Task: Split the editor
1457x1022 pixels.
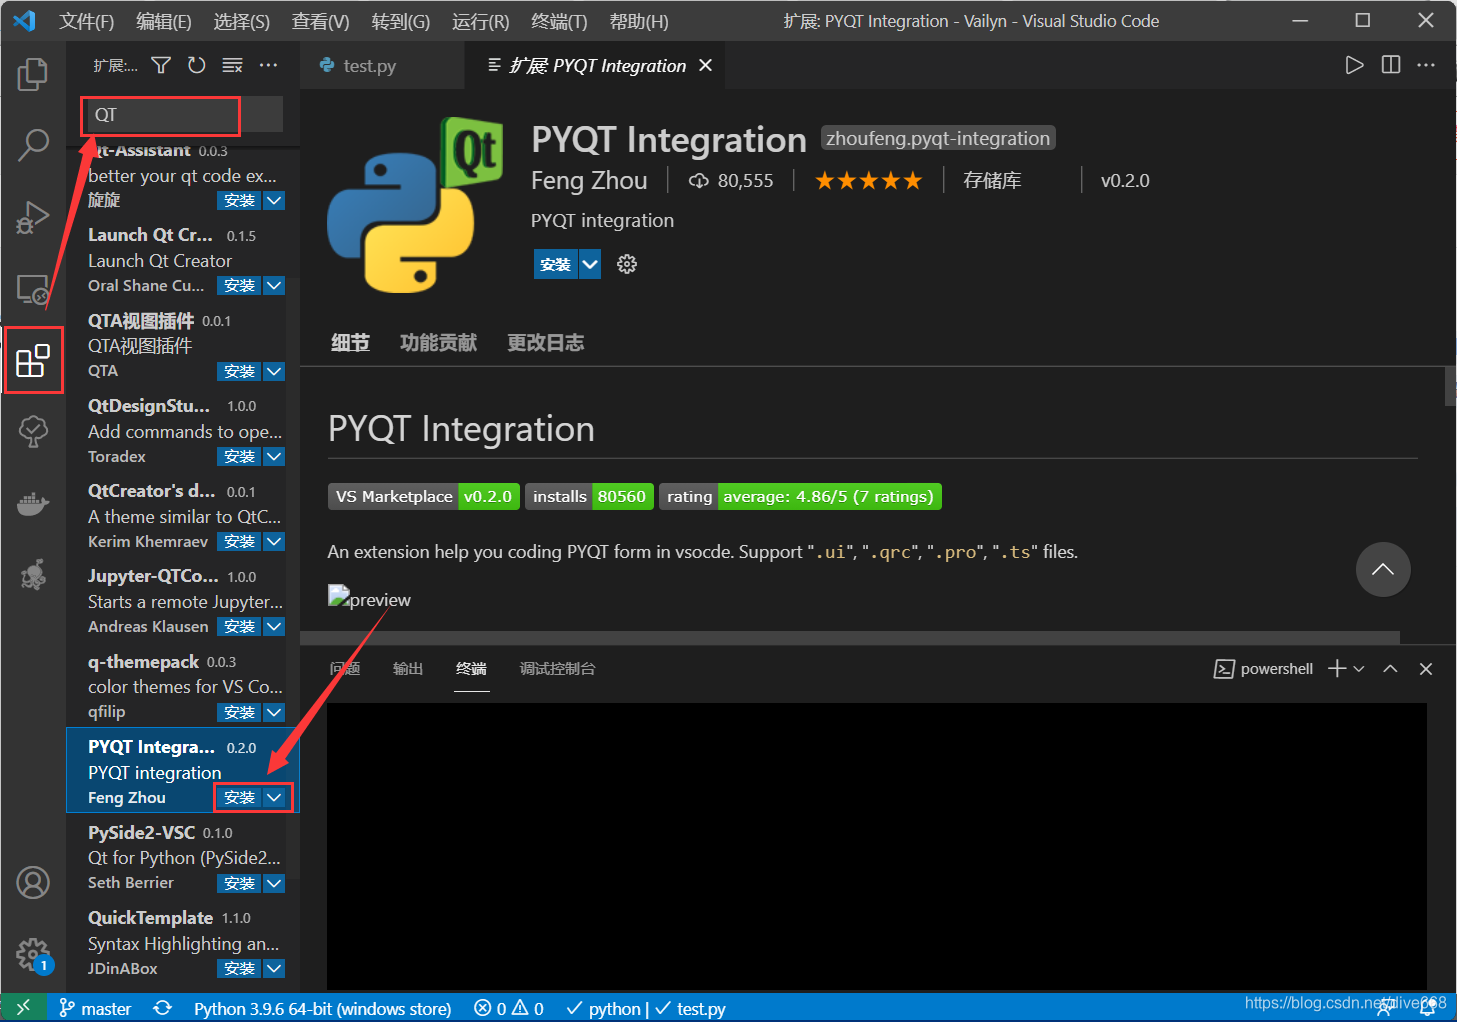Action: pyautogui.click(x=1390, y=64)
